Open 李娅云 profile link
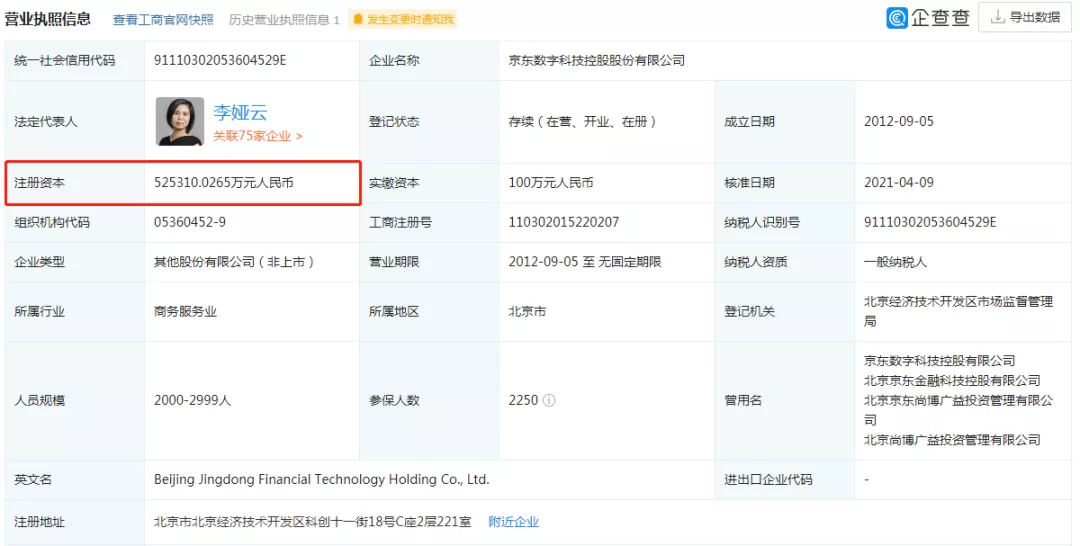This screenshot has width=1080, height=546. 240,112
